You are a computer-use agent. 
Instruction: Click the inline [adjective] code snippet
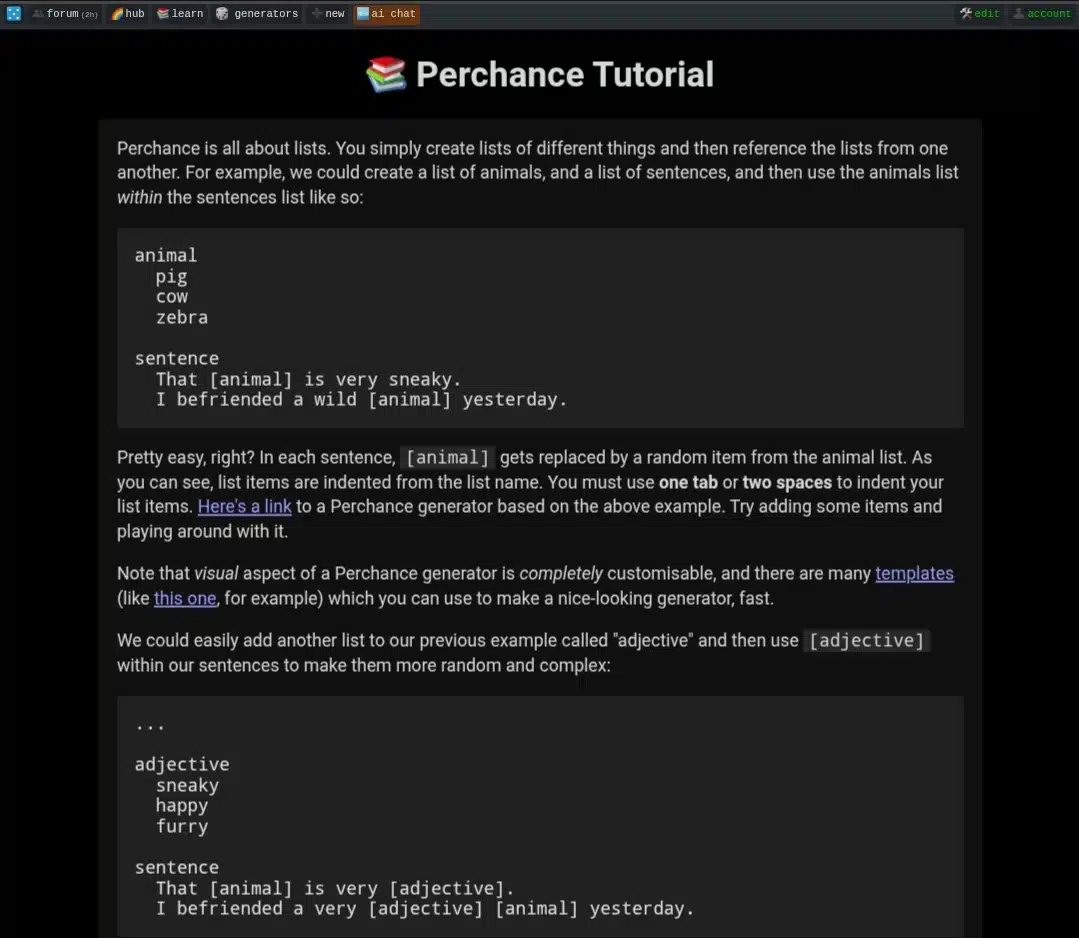[x=866, y=641]
